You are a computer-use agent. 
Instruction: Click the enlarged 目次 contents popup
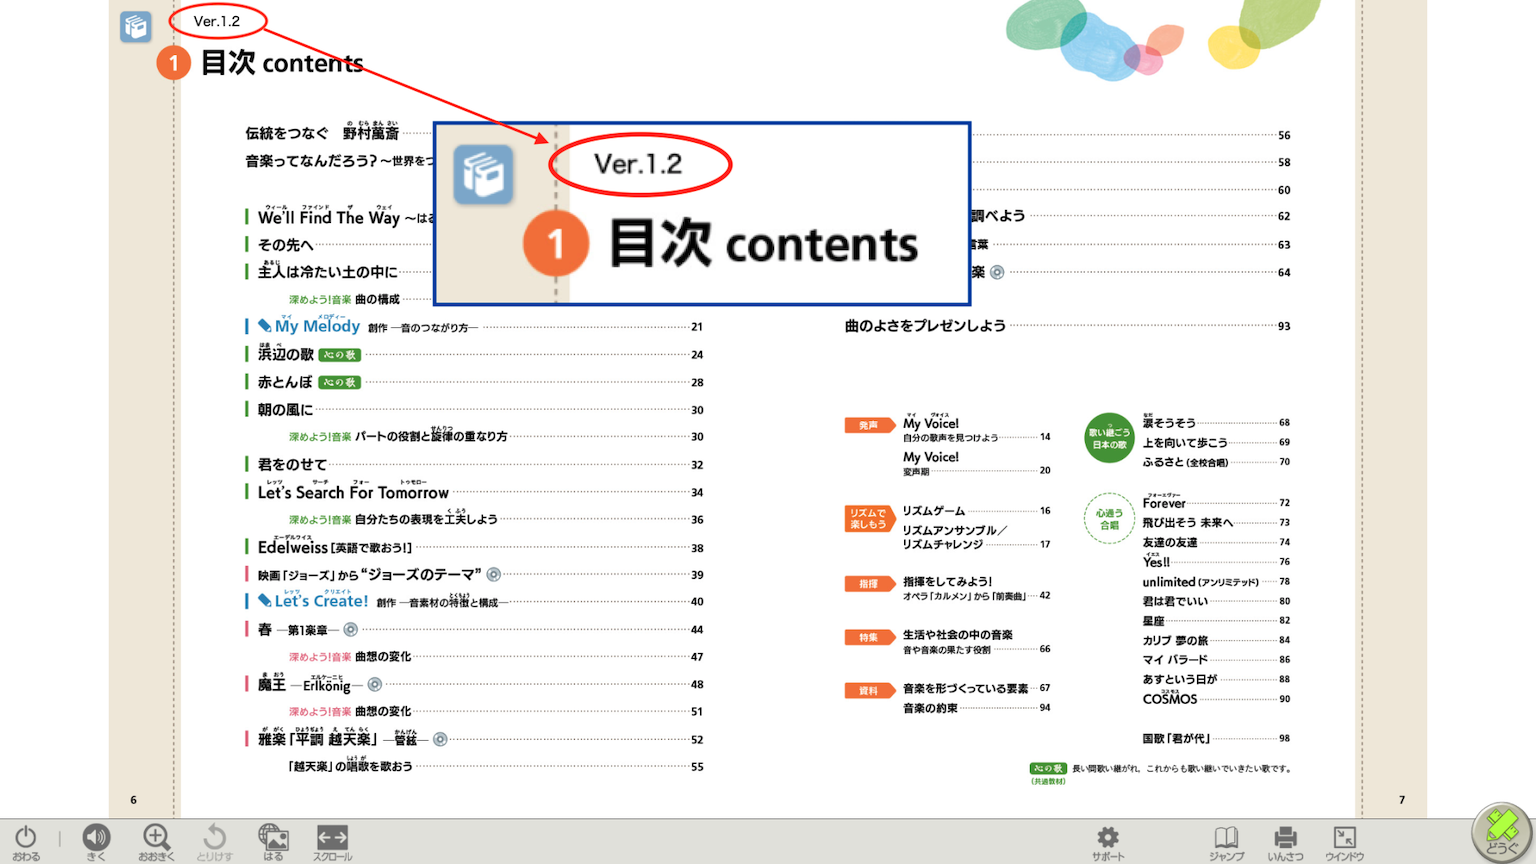[x=702, y=213]
